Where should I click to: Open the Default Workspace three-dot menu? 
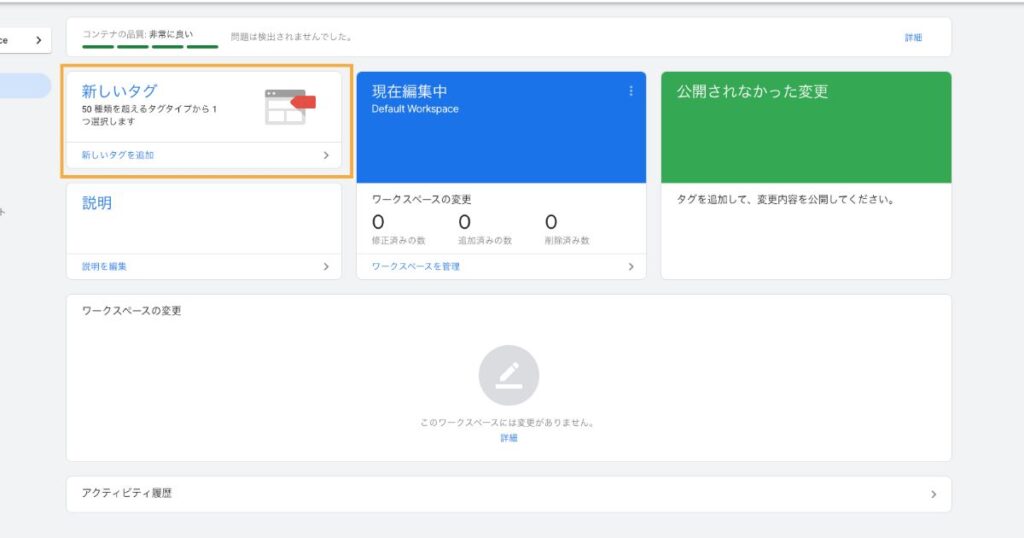coord(631,91)
